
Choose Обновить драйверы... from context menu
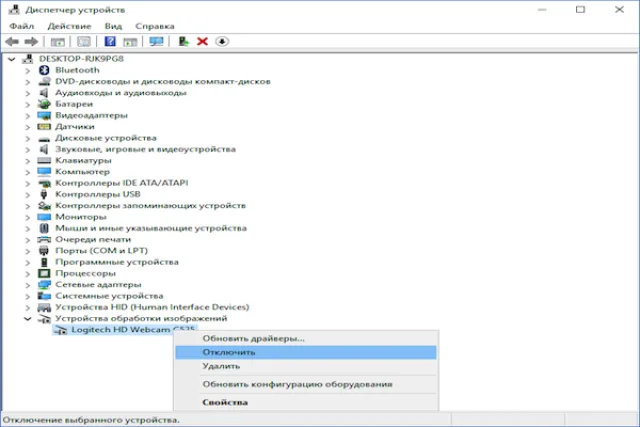(x=306, y=338)
